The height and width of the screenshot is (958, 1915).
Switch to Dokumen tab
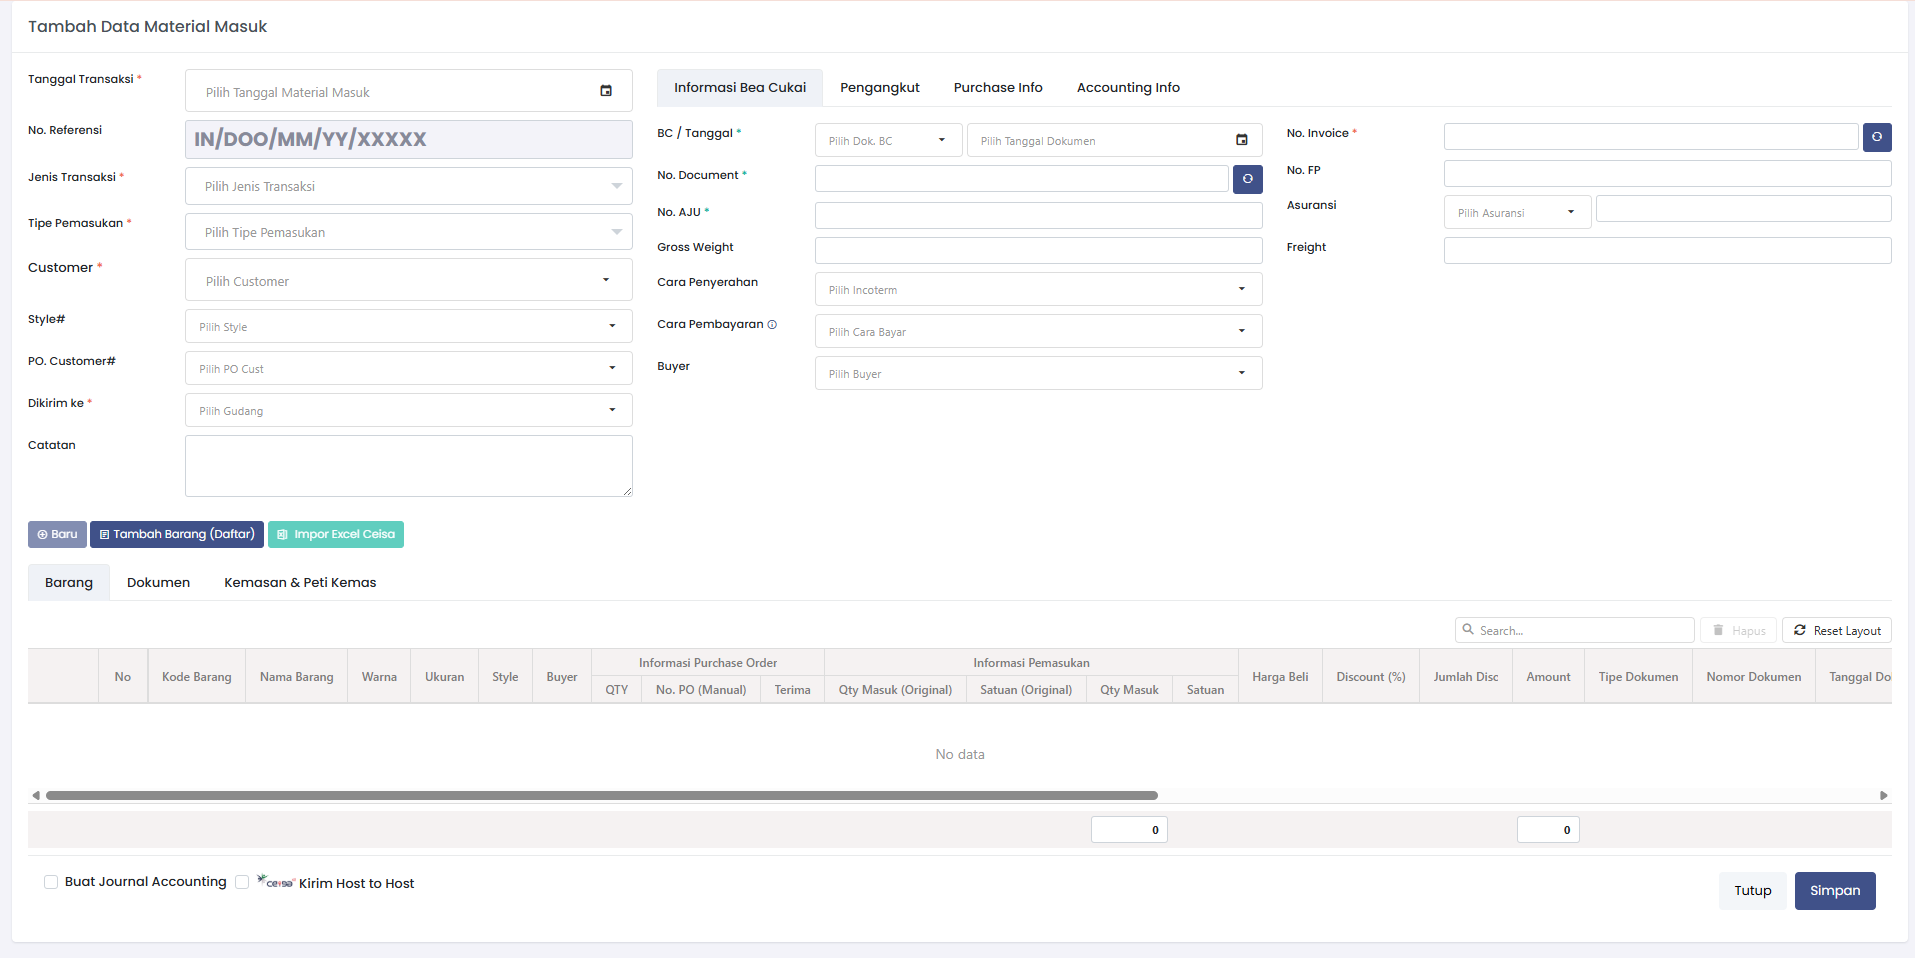pos(158,583)
